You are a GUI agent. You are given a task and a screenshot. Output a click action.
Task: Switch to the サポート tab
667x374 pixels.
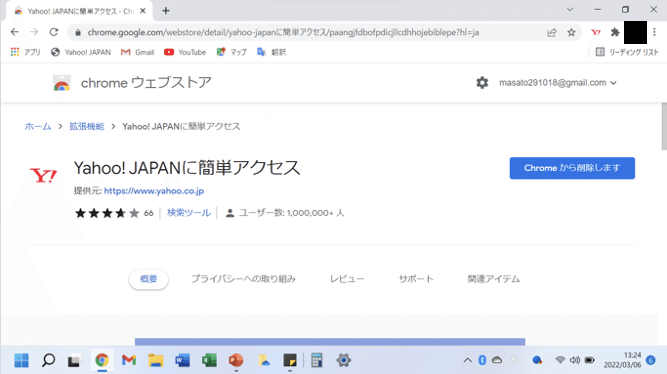pos(416,279)
